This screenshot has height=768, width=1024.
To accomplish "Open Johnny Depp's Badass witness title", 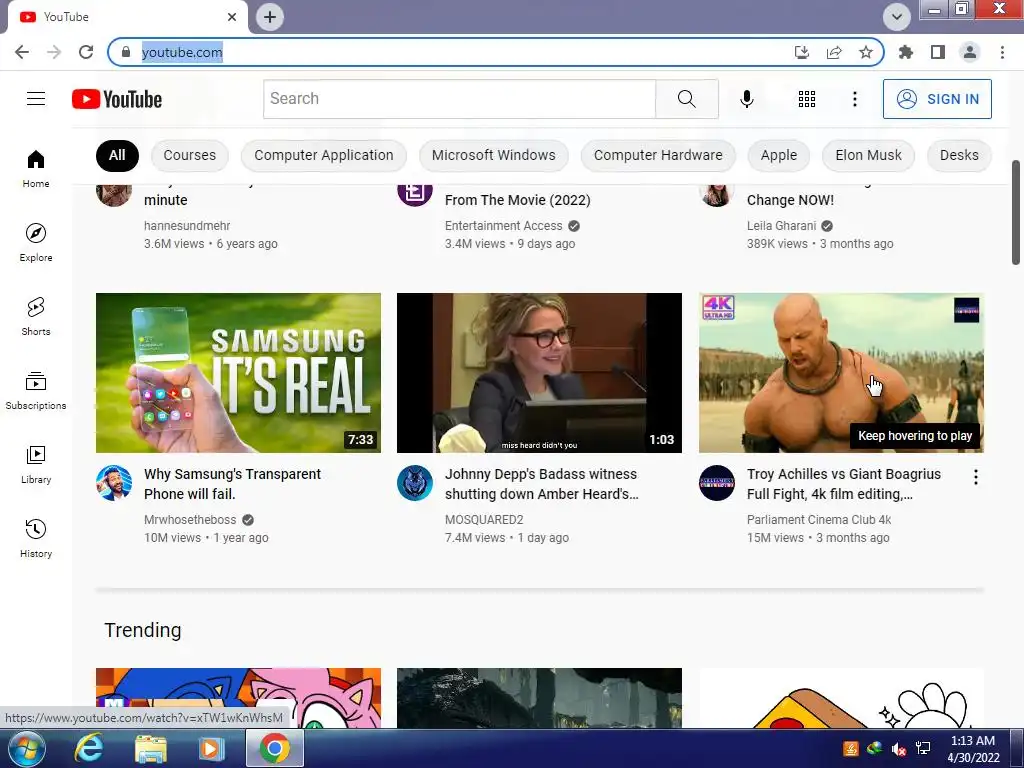I will tap(542, 484).
